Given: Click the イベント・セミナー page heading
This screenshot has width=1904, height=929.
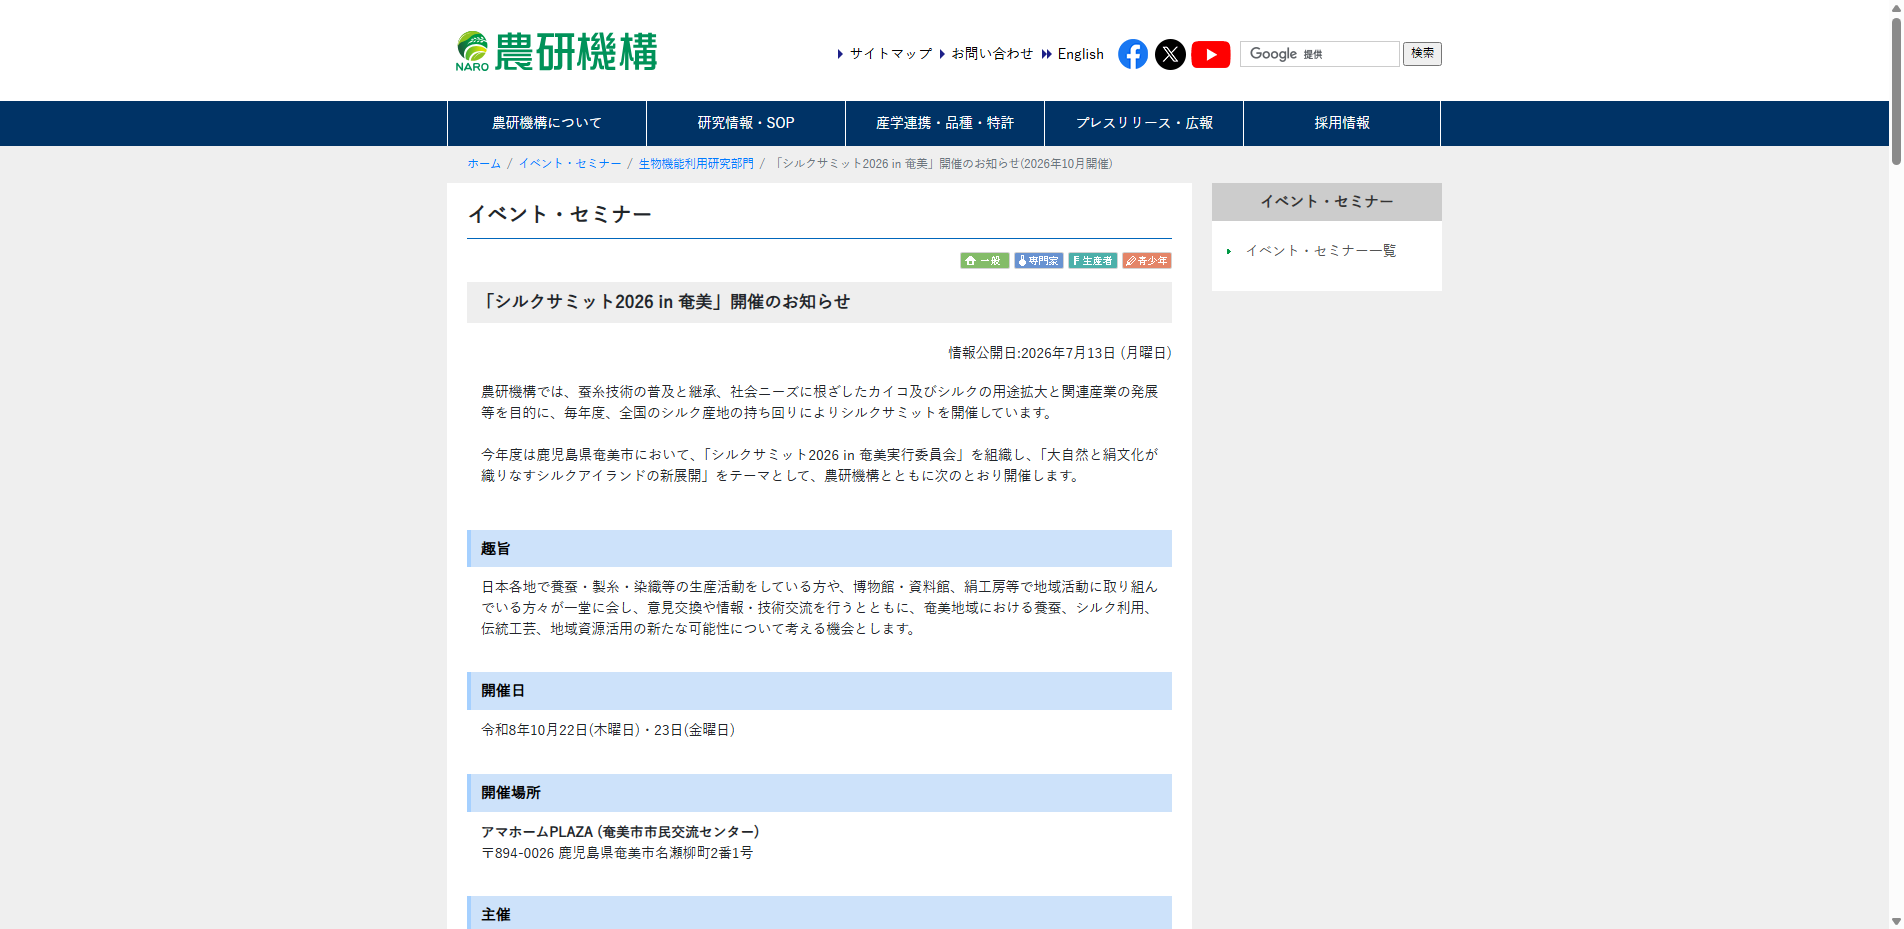Looking at the screenshot, I should click(x=560, y=214).
